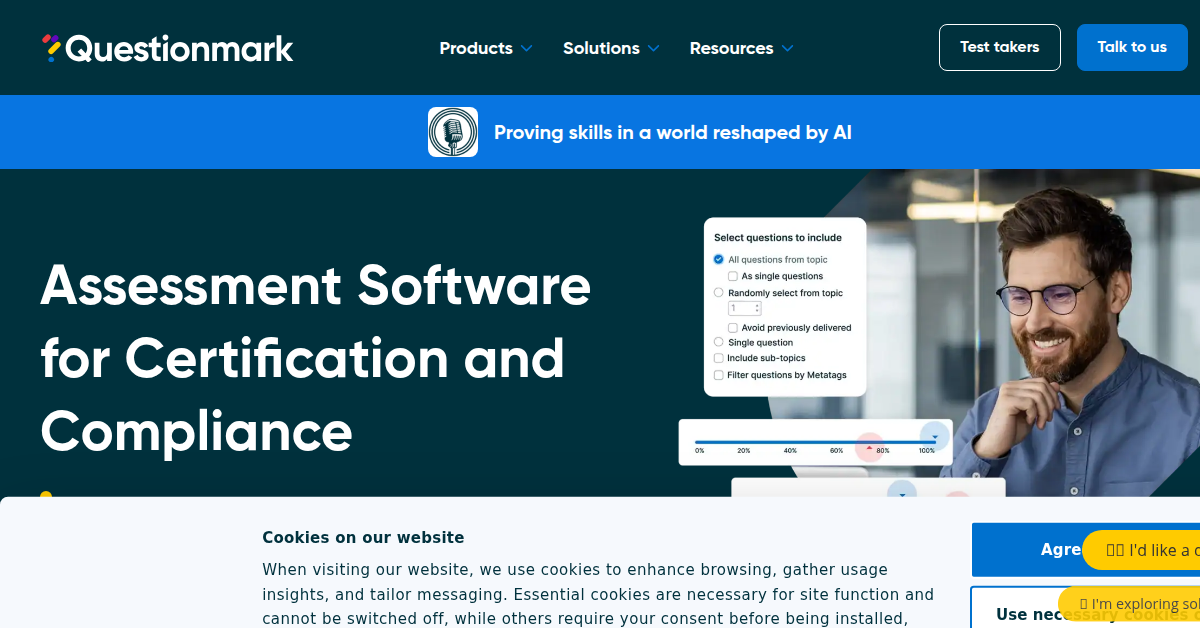Viewport: 1200px width, 628px height.
Task: Check the 'As single questions' checkbox
Action: (x=733, y=276)
